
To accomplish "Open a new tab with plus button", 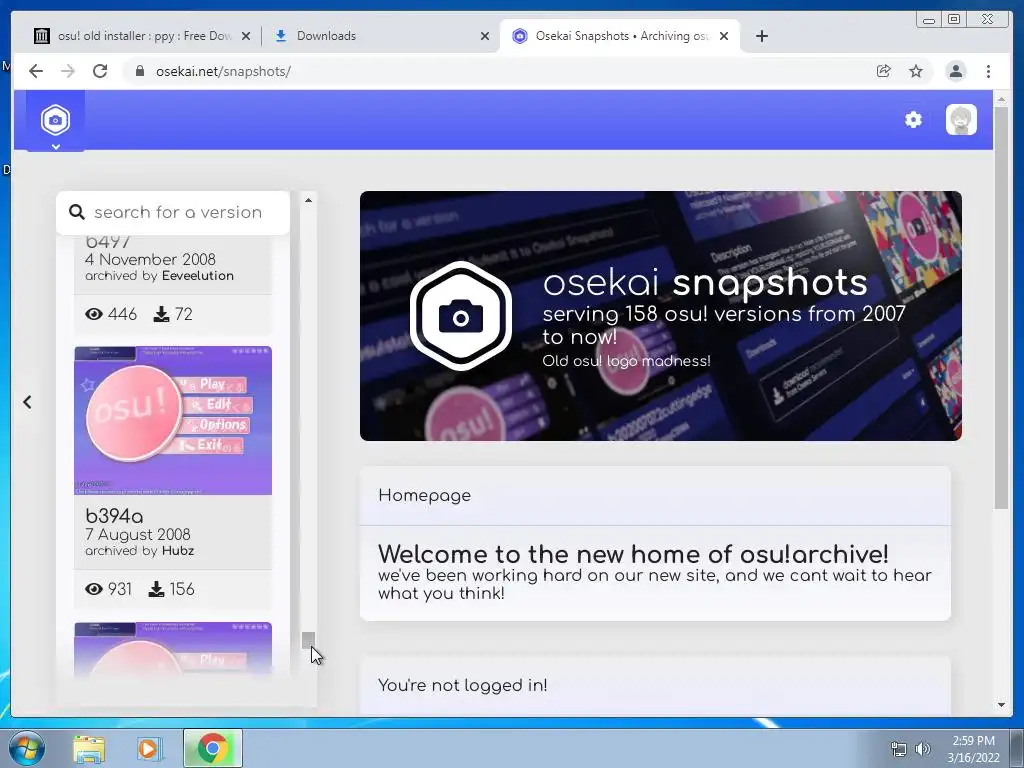I will (761, 36).
